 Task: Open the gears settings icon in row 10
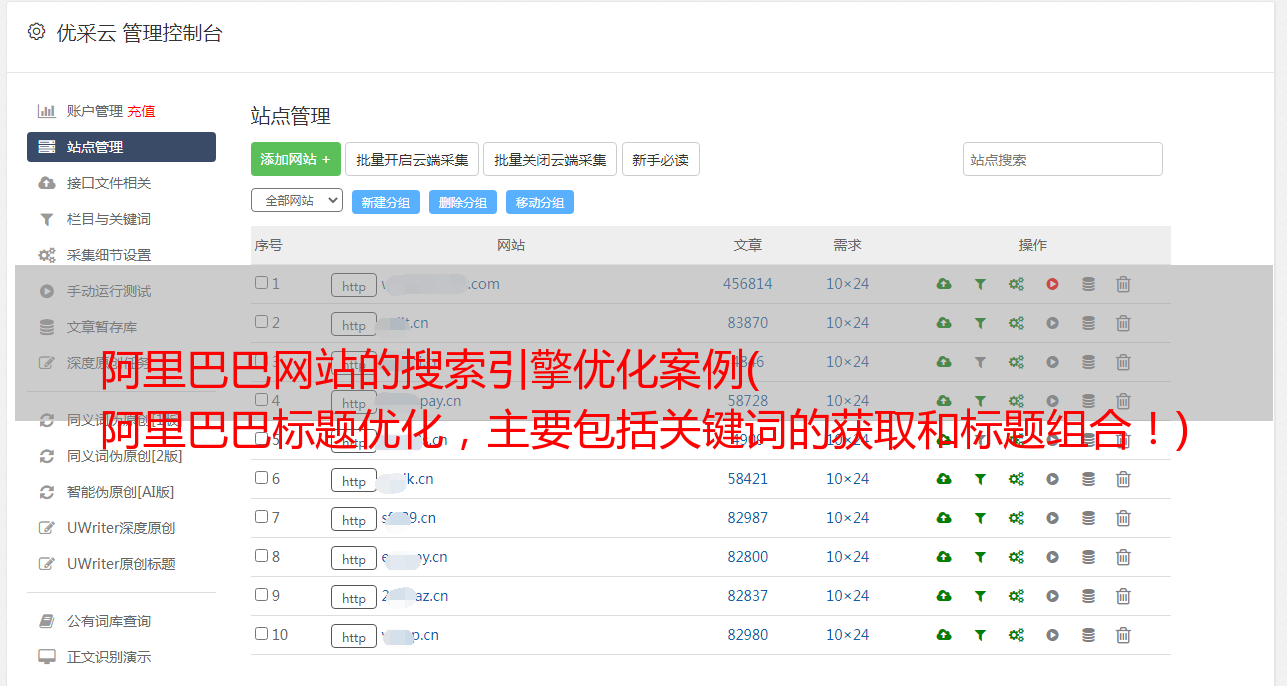1016,635
